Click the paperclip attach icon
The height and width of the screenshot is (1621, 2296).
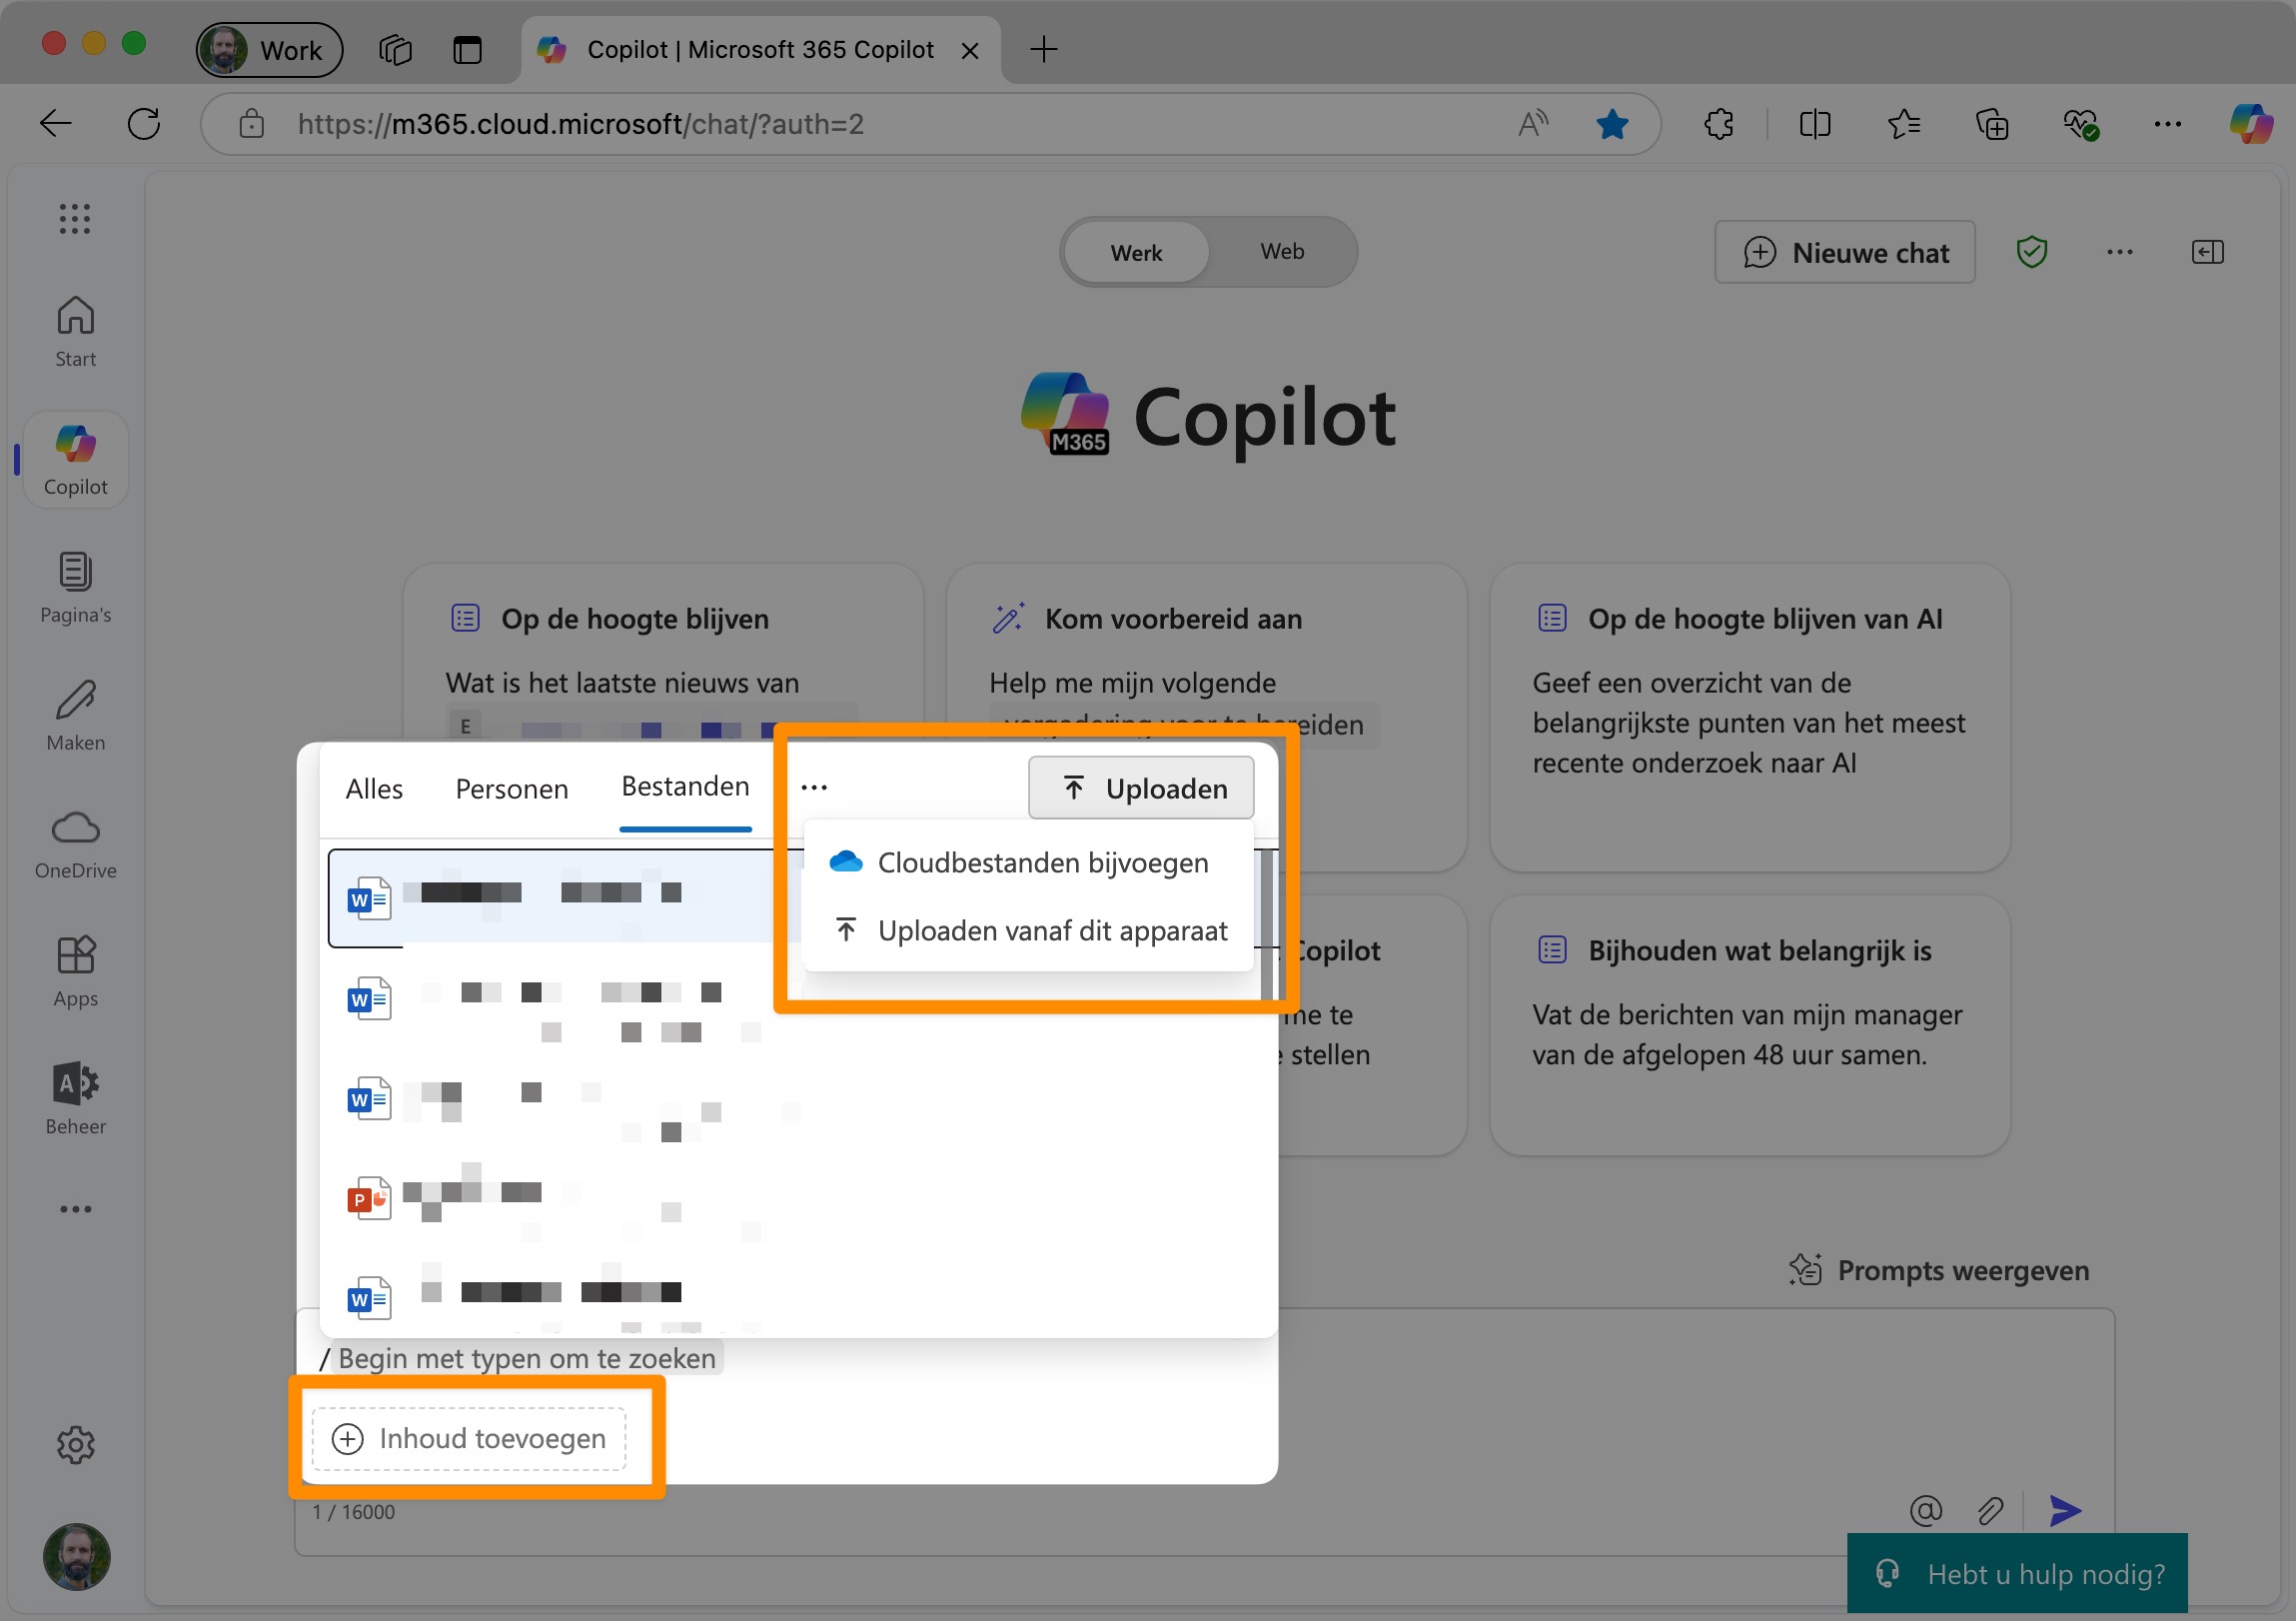[x=1990, y=1510]
